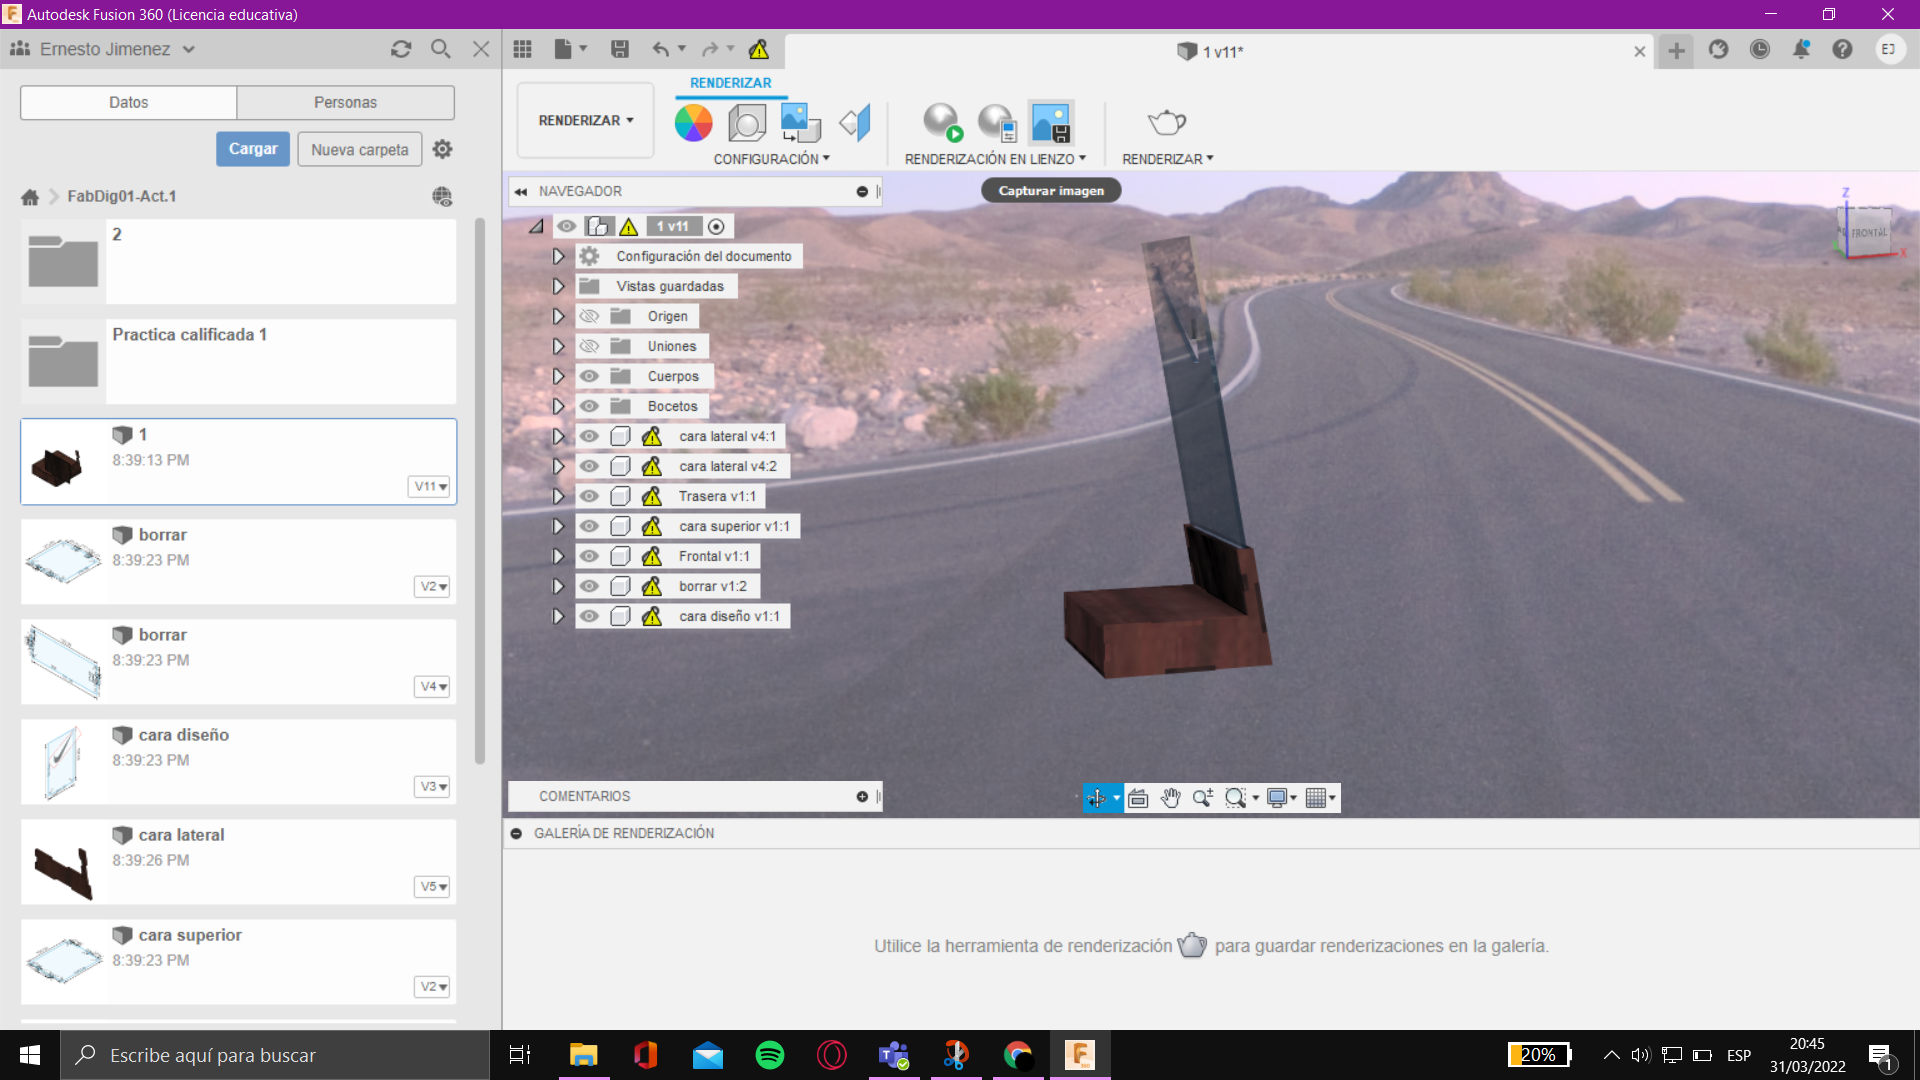The image size is (1920, 1080).
Task: Hide the Cuerpos folder visibility
Action: point(589,376)
